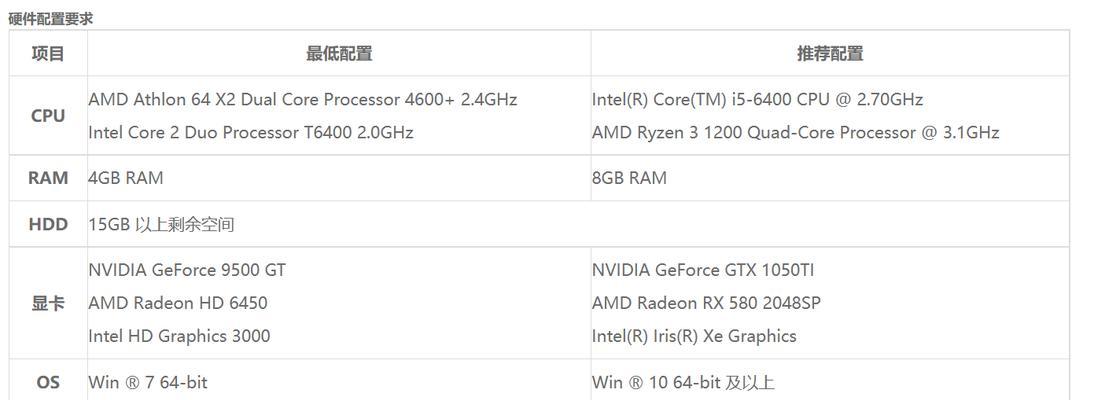Image resolution: width=1094 pixels, height=400 pixels.
Task: Select the CPU row label
Action: click(48, 116)
